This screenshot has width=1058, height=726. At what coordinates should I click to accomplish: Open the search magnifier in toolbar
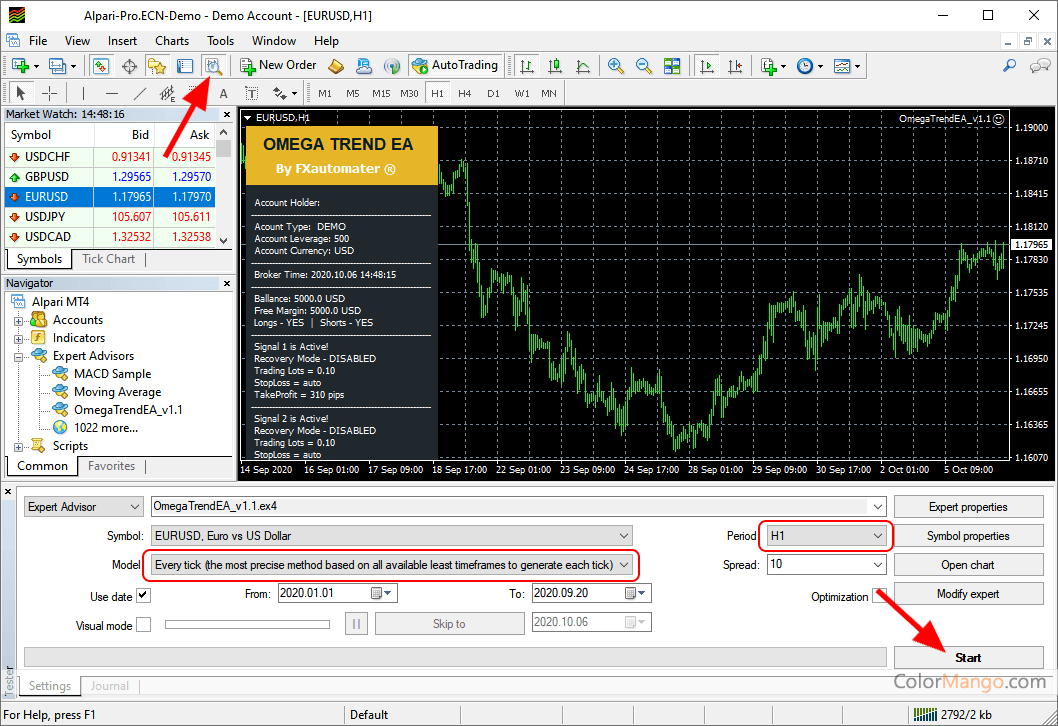tap(1009, 65)
